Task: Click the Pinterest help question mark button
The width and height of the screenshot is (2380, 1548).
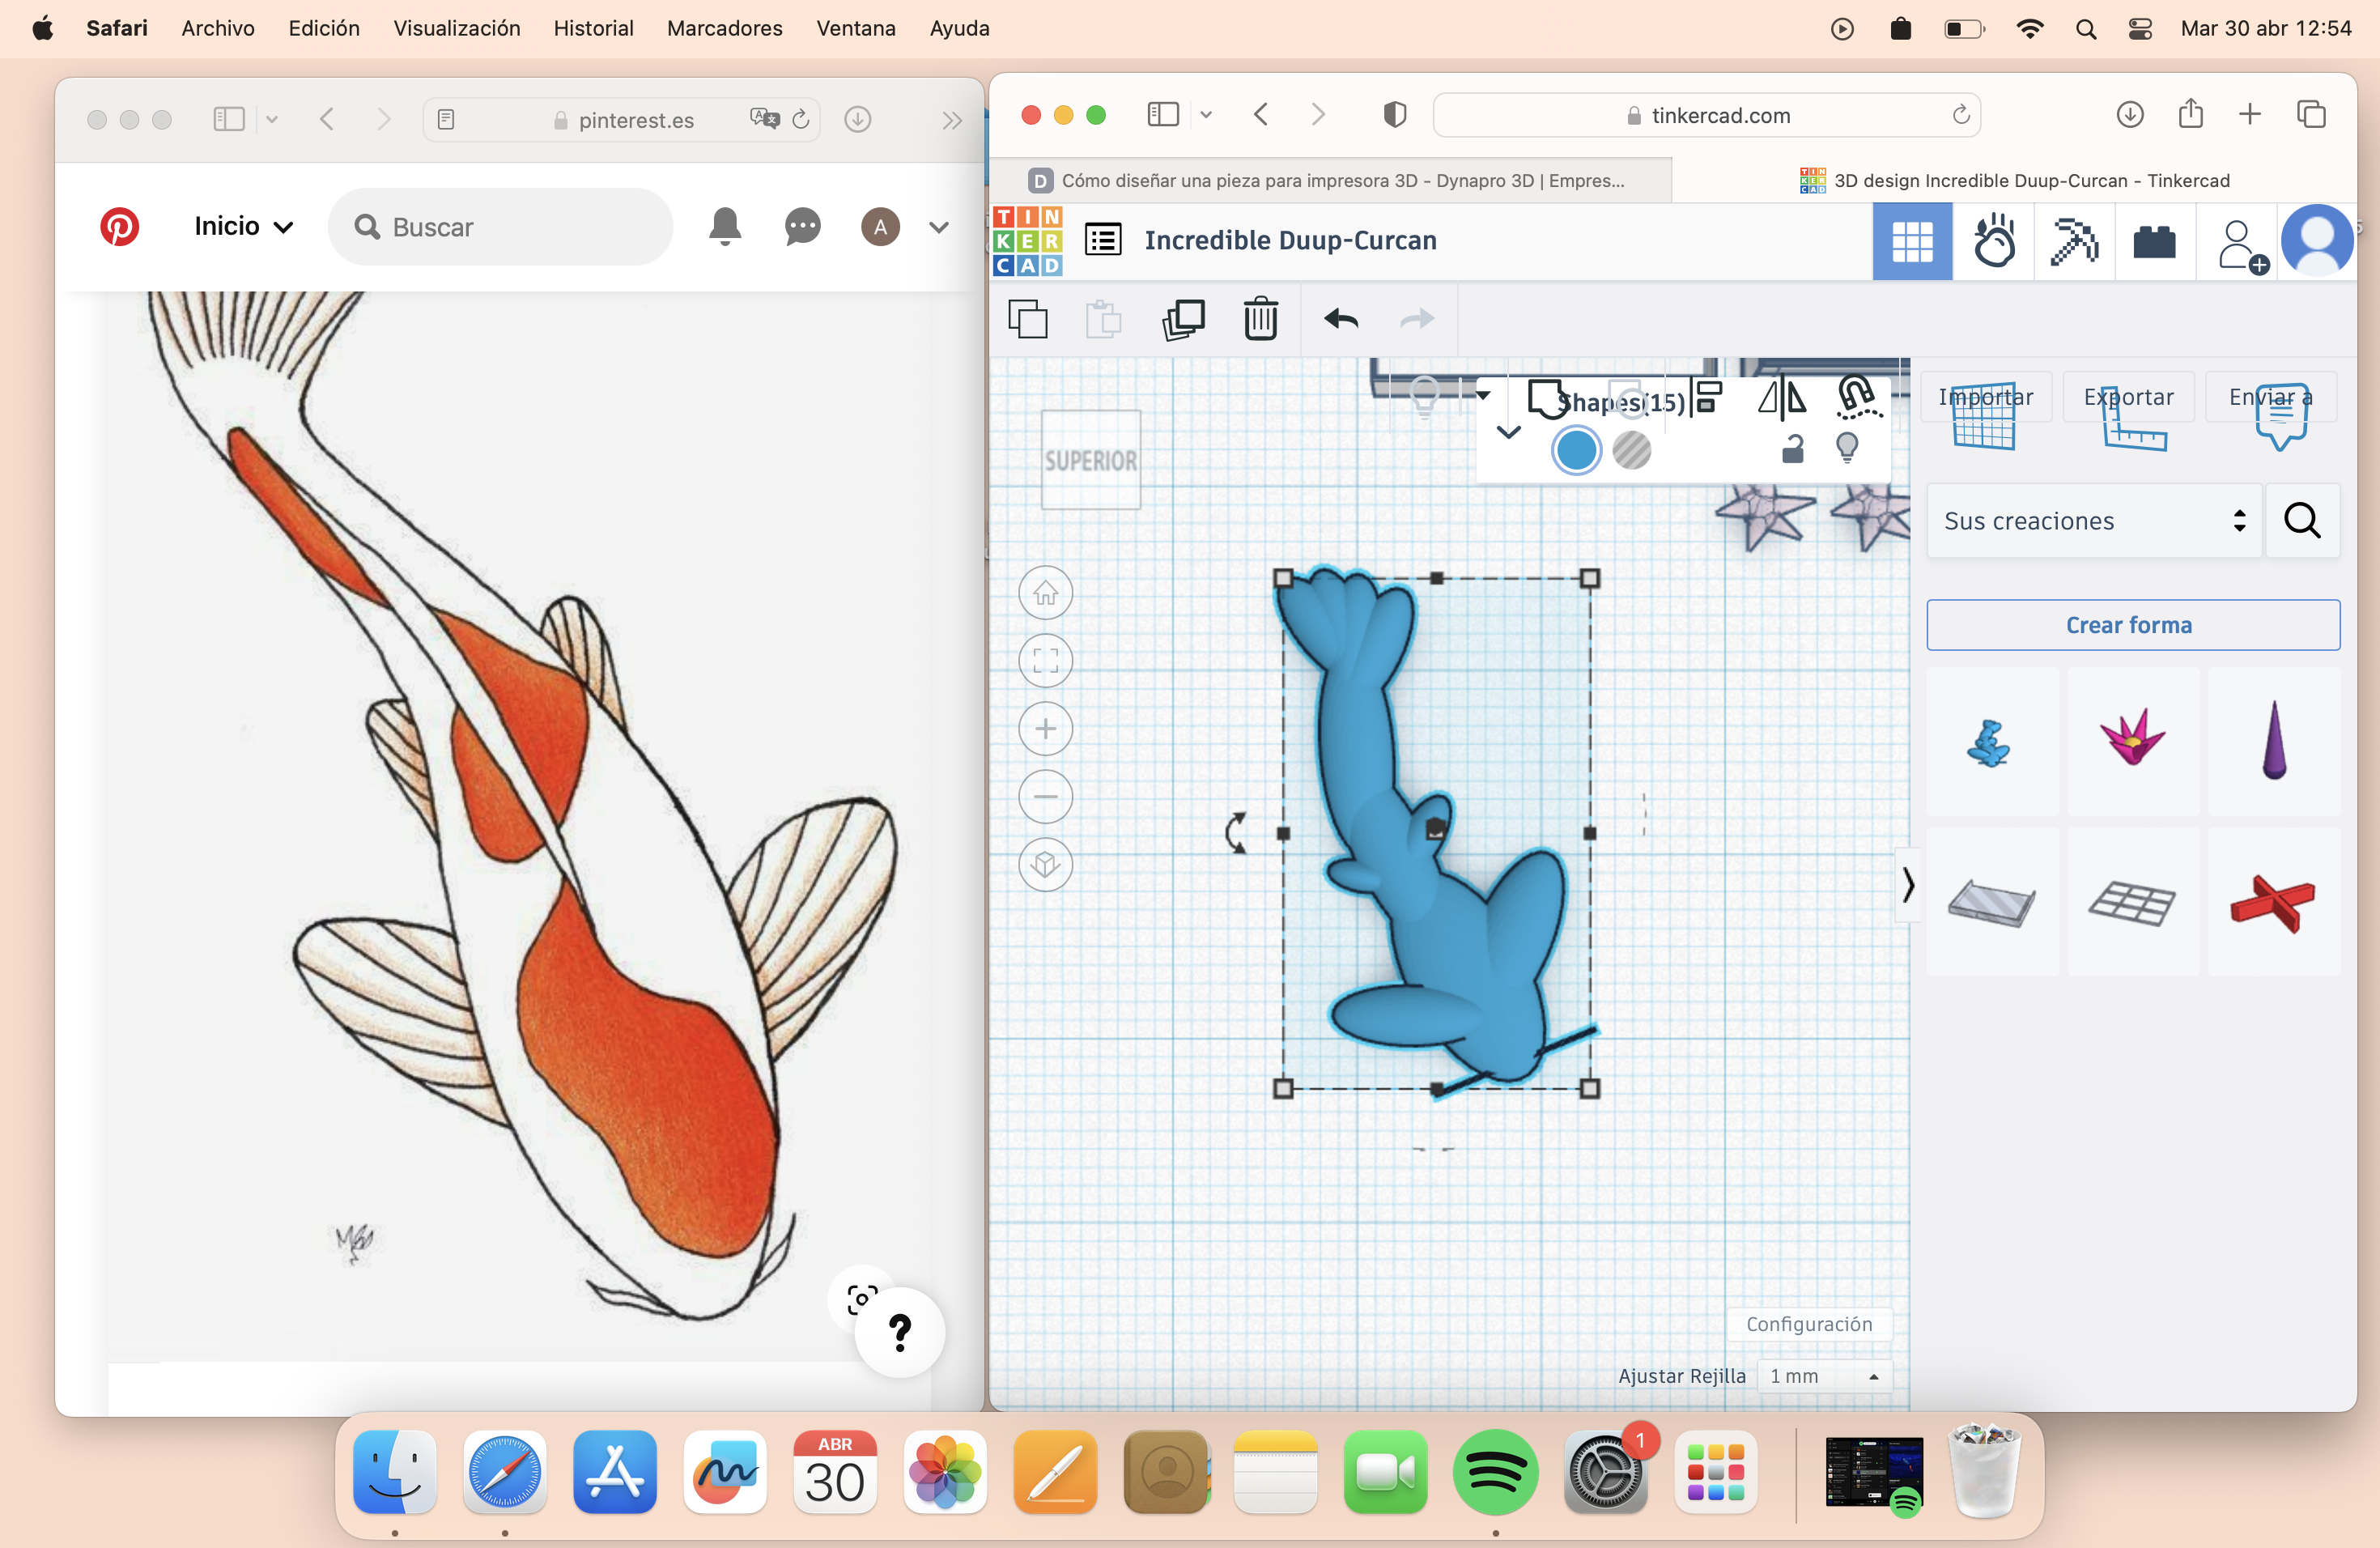Action: pyautogui.click(x=899, y=1333)
